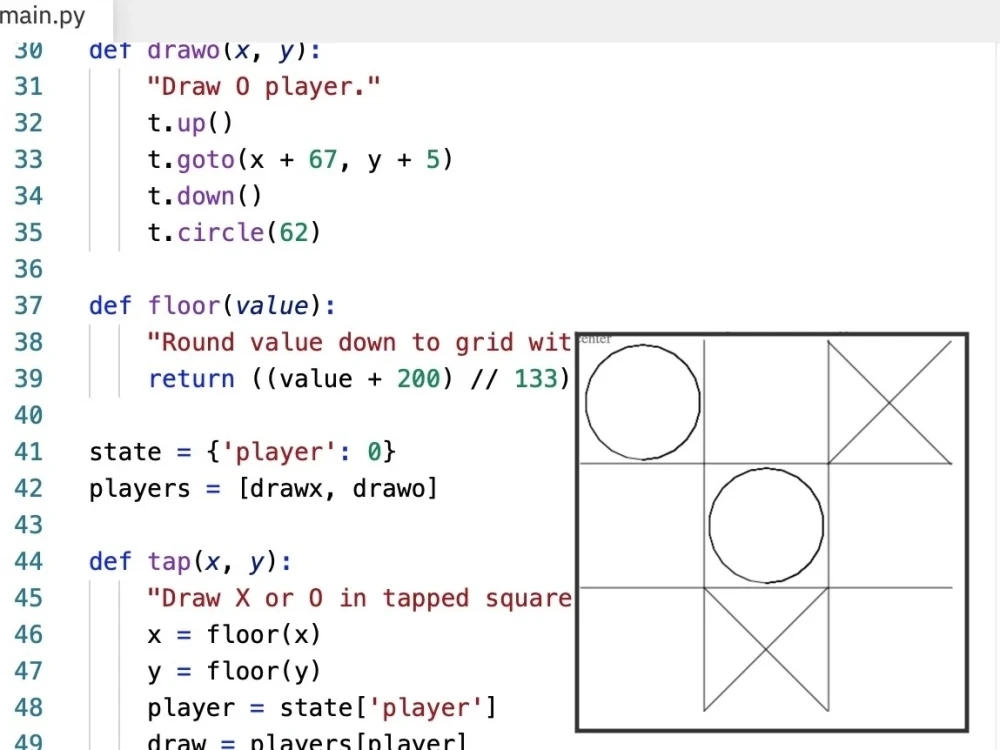Click the number 133 on line 39

pos(536,378)
